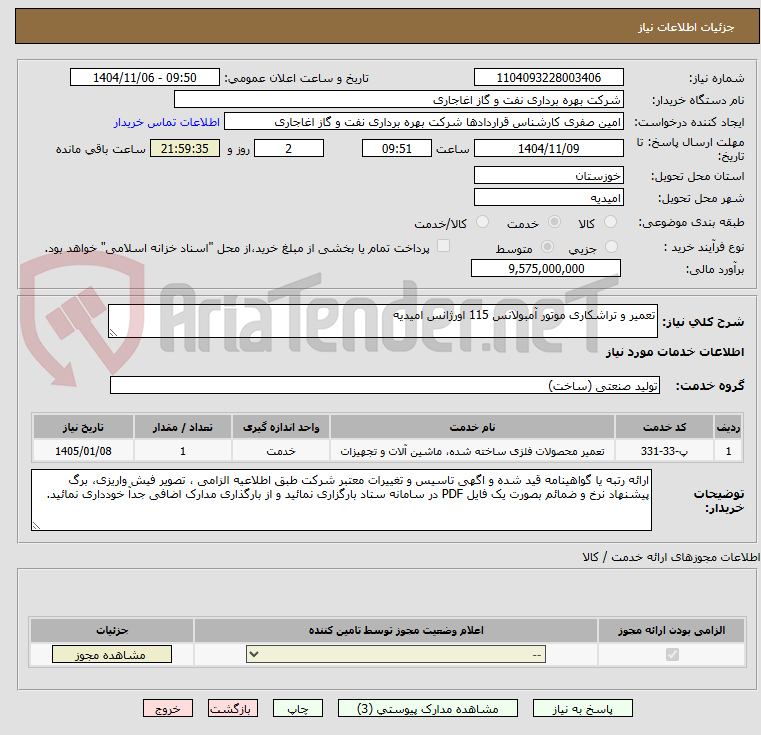Click the تاریخ نیاز column header
The image size is (761, 735).
tap(83, 427)
